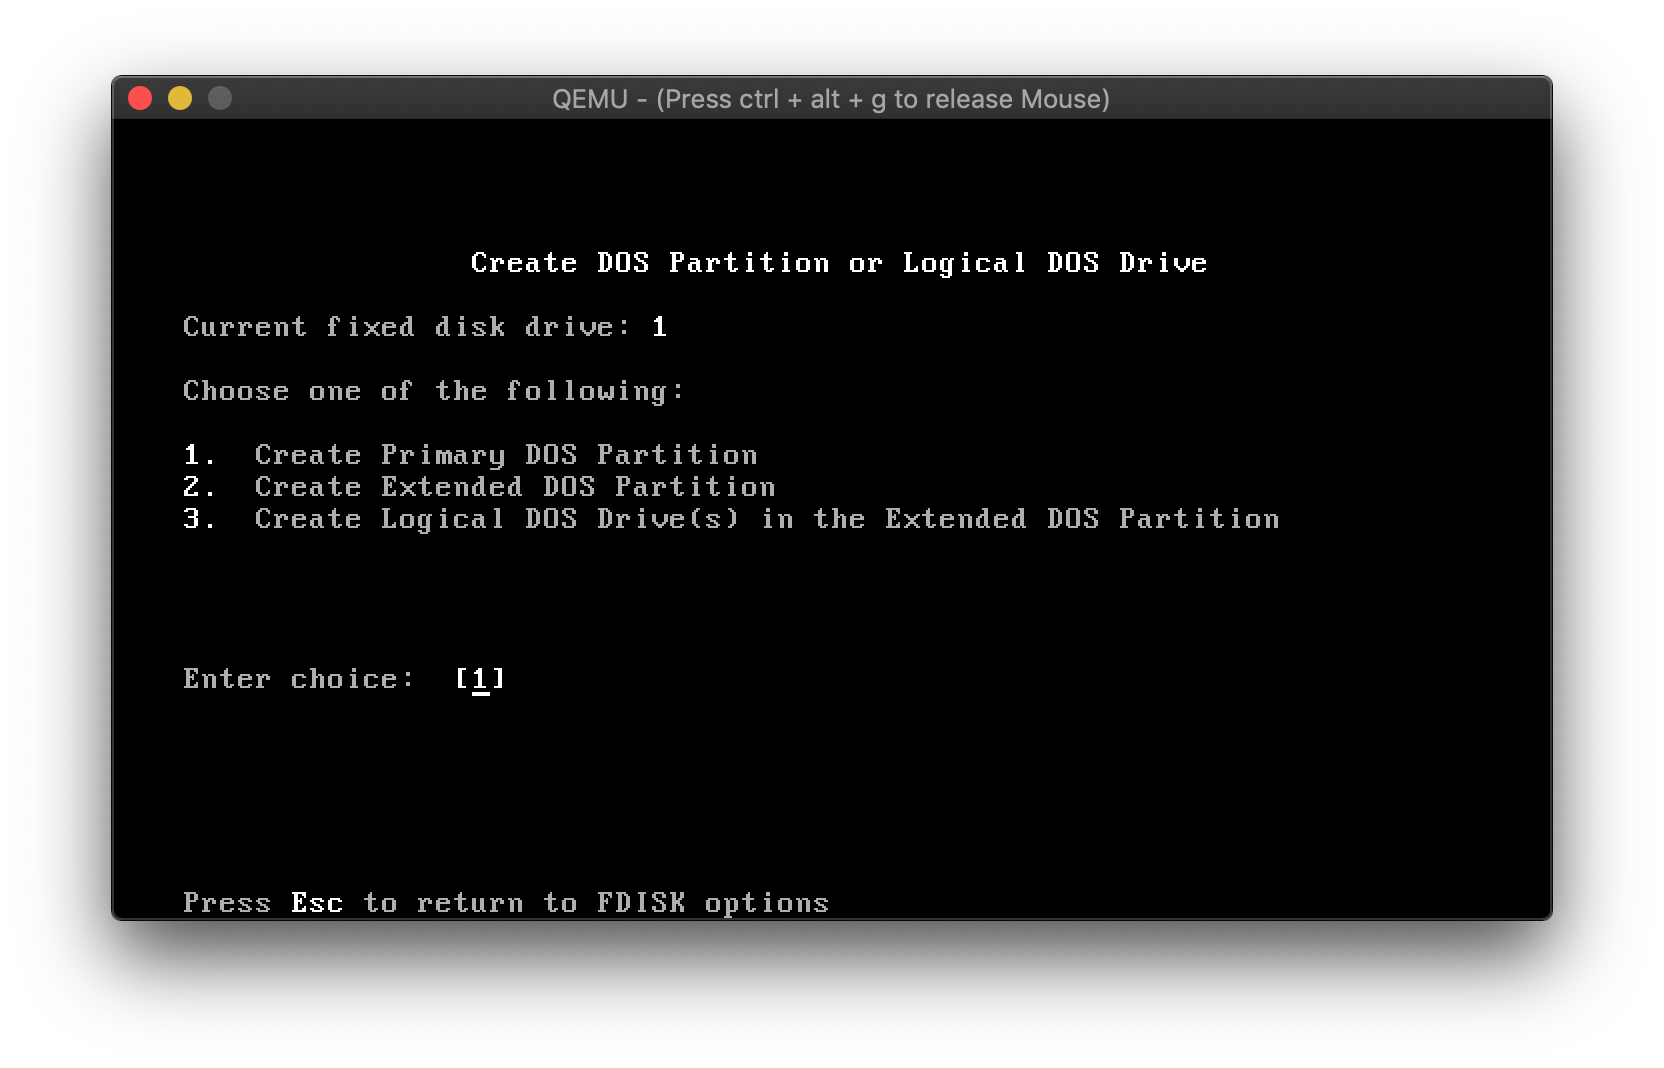
Task: Click the gray disabled zoom button
Action: [x=220, y=98]
